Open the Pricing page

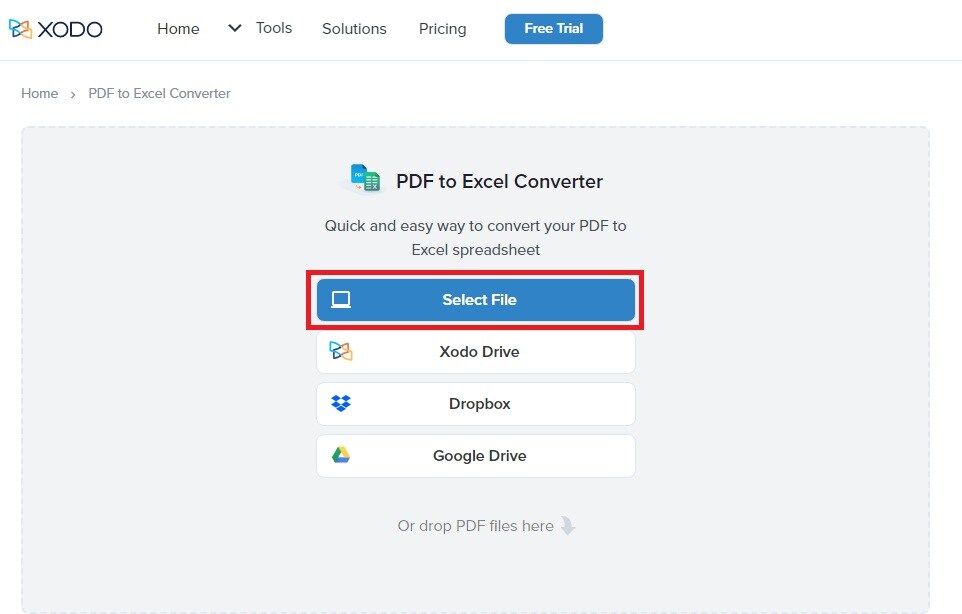click(x=442, y=29)
